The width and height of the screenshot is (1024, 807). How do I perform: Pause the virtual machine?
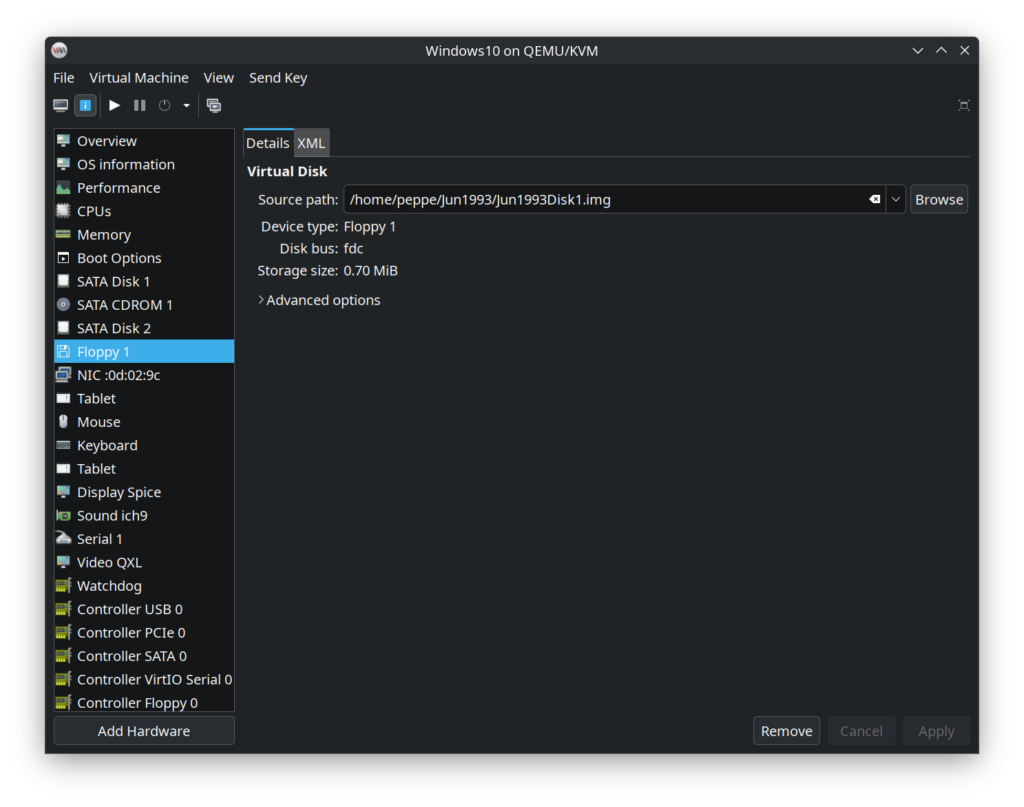pyautogui.click(x=138, y=105)
